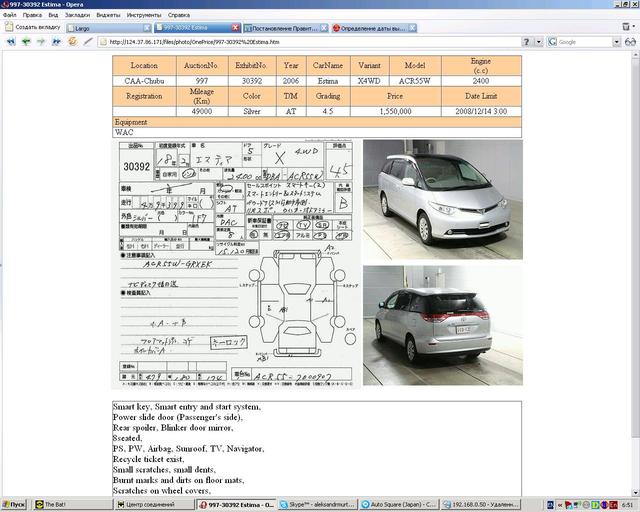640x512 pixels.
Task: Open the Файл menu
Action: click(x=9, y=15)
